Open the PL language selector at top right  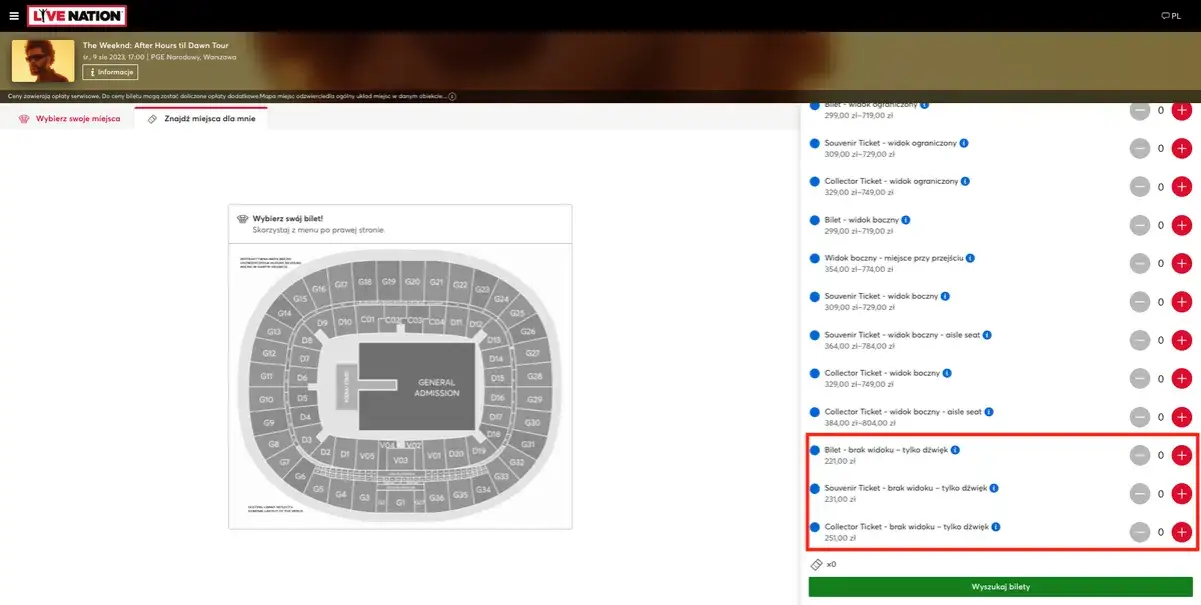pyautogui.click(x=1173, y=15)
